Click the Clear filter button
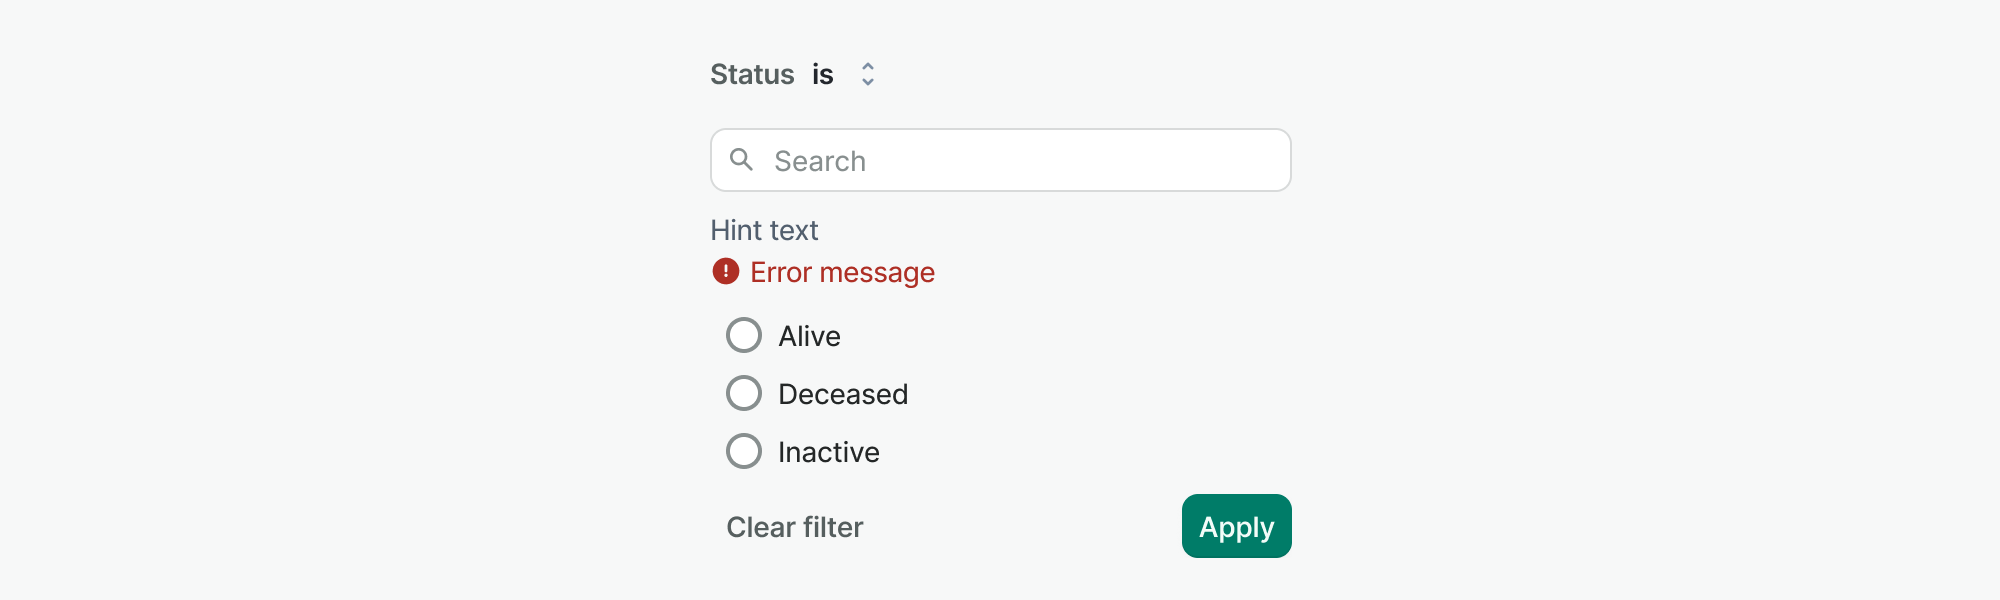The image size is (2000, 600). (x=795, y=527)
